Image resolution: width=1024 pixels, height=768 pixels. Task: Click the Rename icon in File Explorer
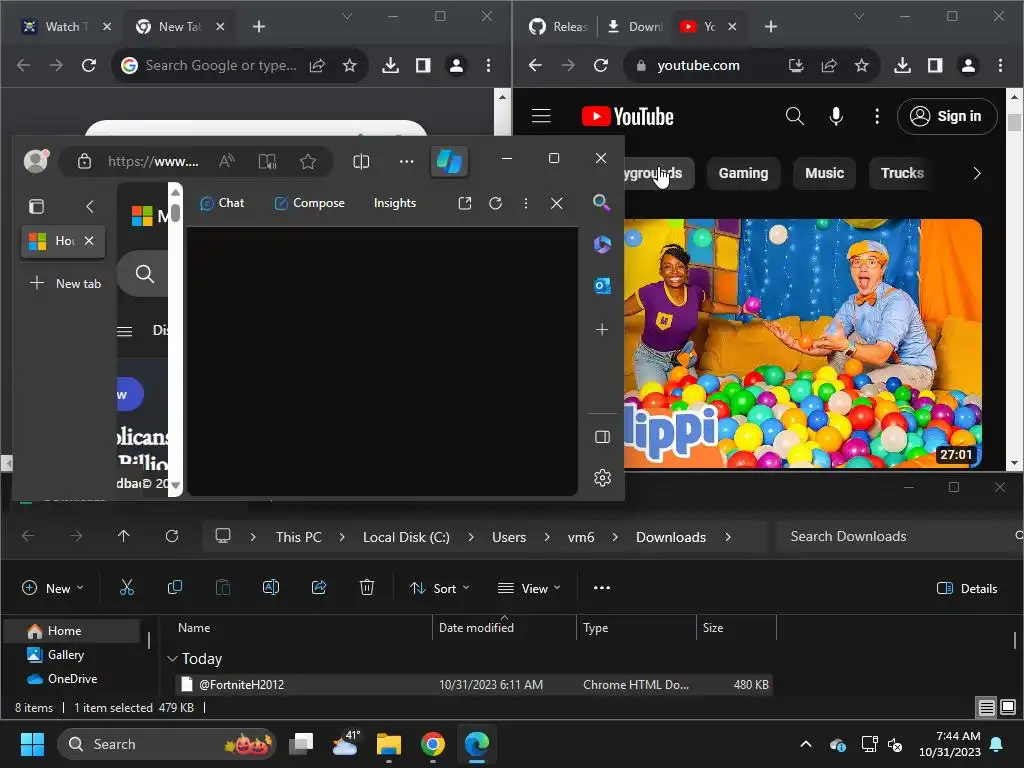(x=270, y=588)
